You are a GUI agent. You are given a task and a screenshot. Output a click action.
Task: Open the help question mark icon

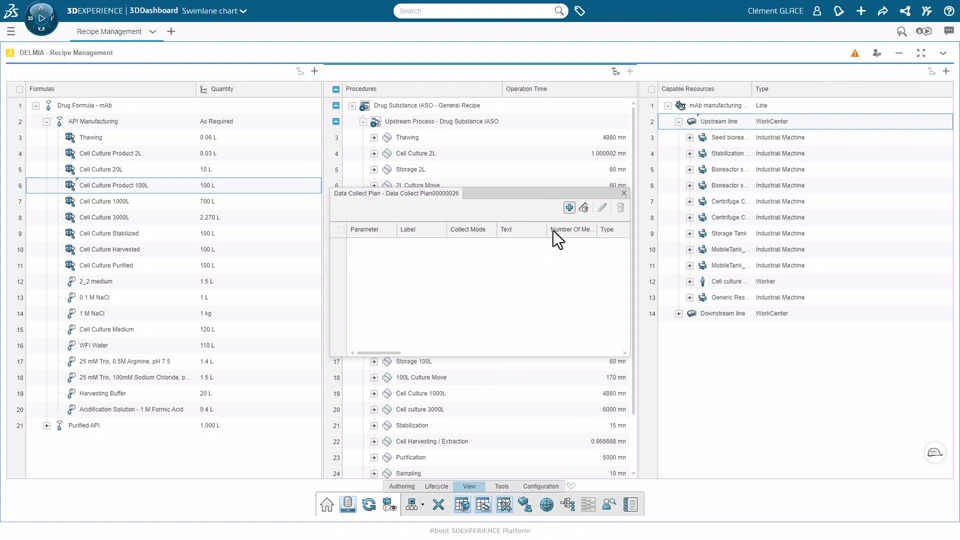[x=949, y=11]
